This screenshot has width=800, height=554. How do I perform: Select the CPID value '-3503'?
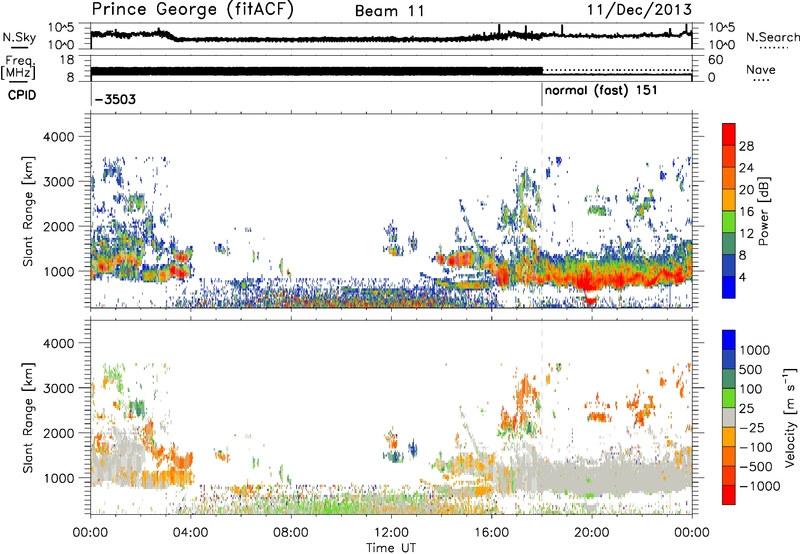pyautogui.click(x=115, y=99)
